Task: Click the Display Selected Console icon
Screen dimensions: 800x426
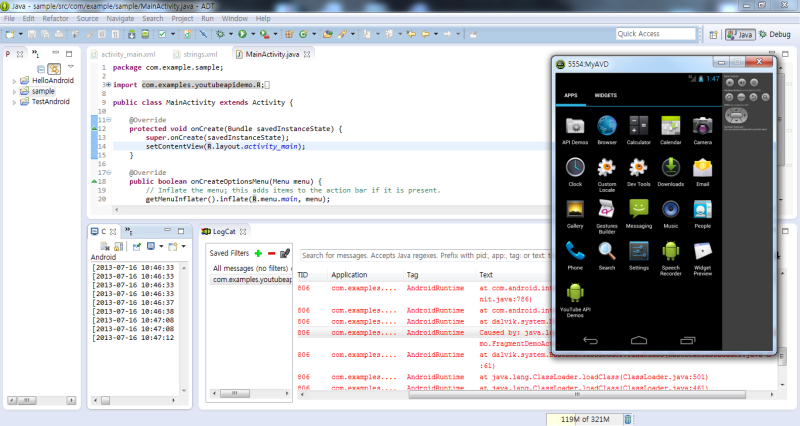Action: pyautogui.click(x=151, y=246)
